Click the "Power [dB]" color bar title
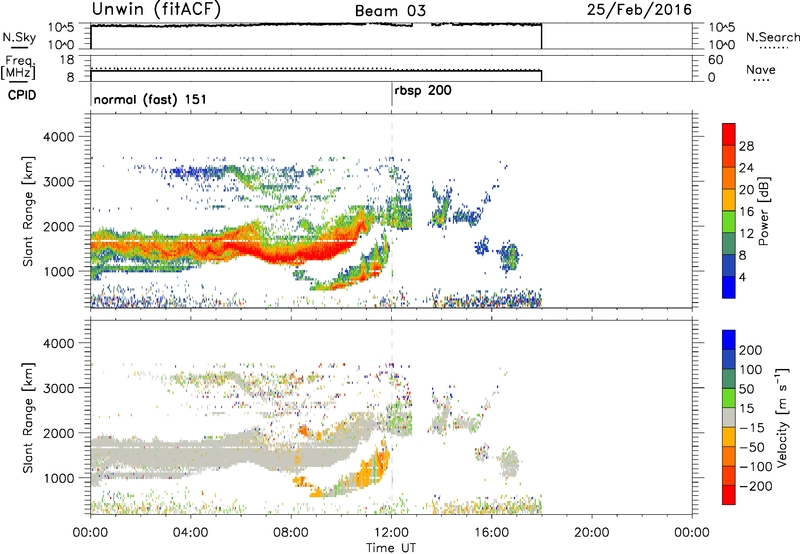Image resolution: width=800 pixels, height=554 pixels. coord(763,211)
